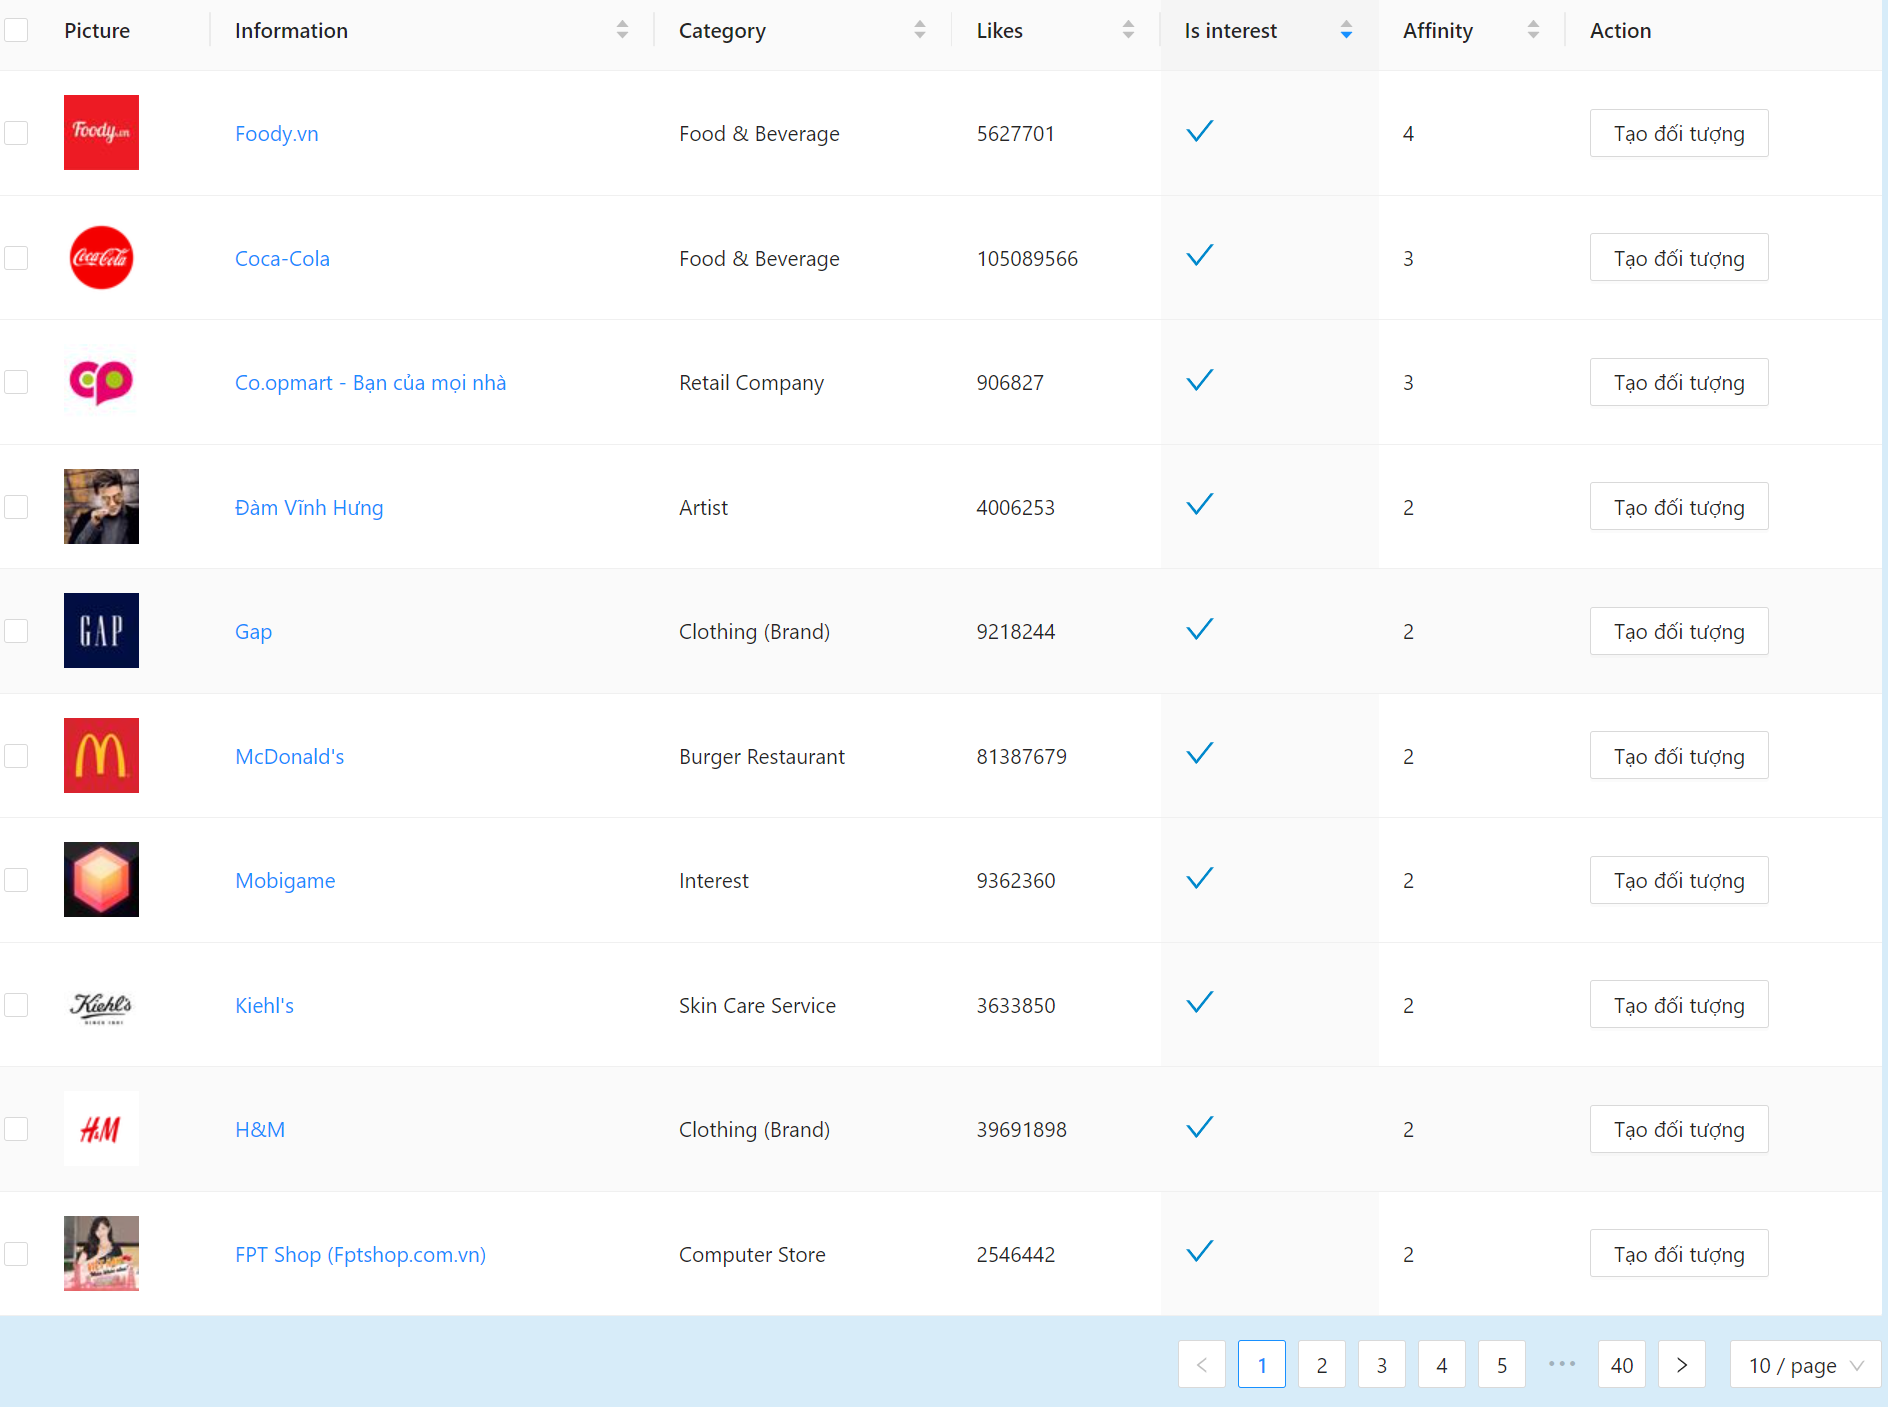Click the Coca-Cola logo picture

click(101, 257)
